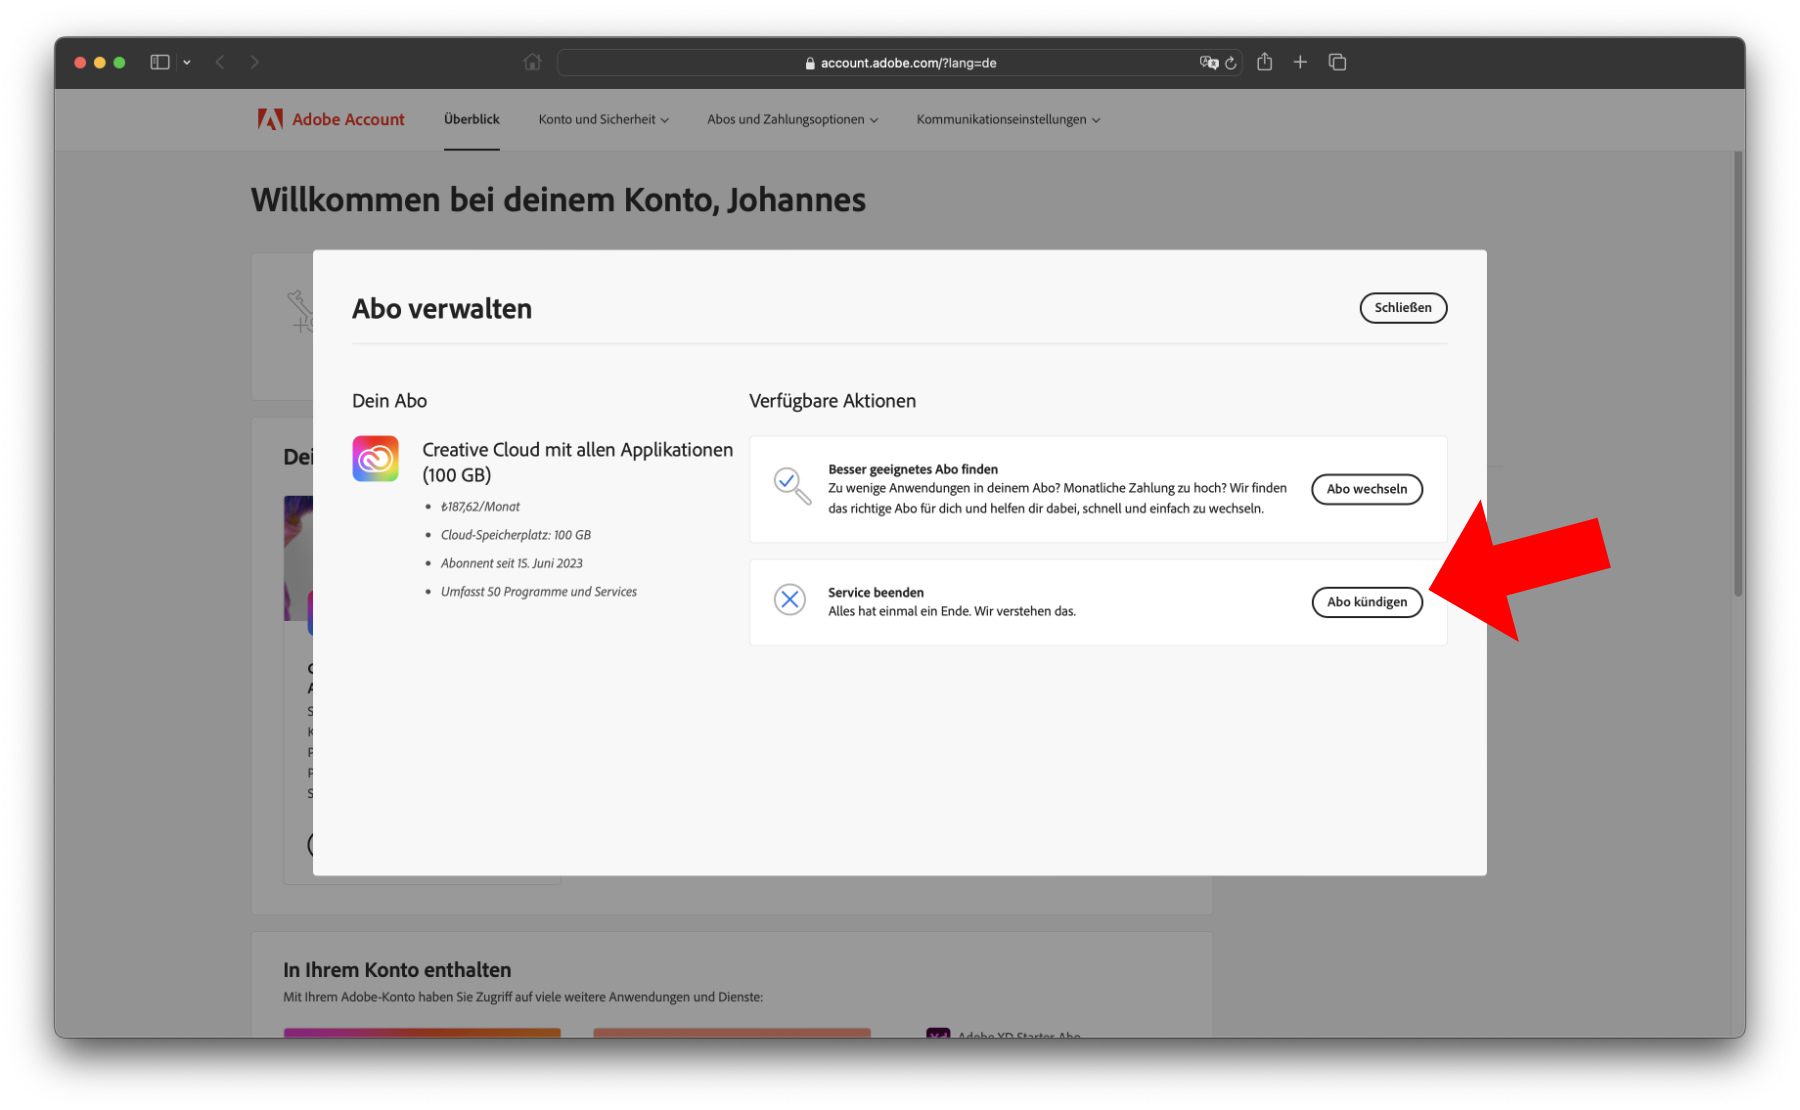Open Safari's share icon
The height and width of the screenshot is (1110, 1800).
(1264, 62)
